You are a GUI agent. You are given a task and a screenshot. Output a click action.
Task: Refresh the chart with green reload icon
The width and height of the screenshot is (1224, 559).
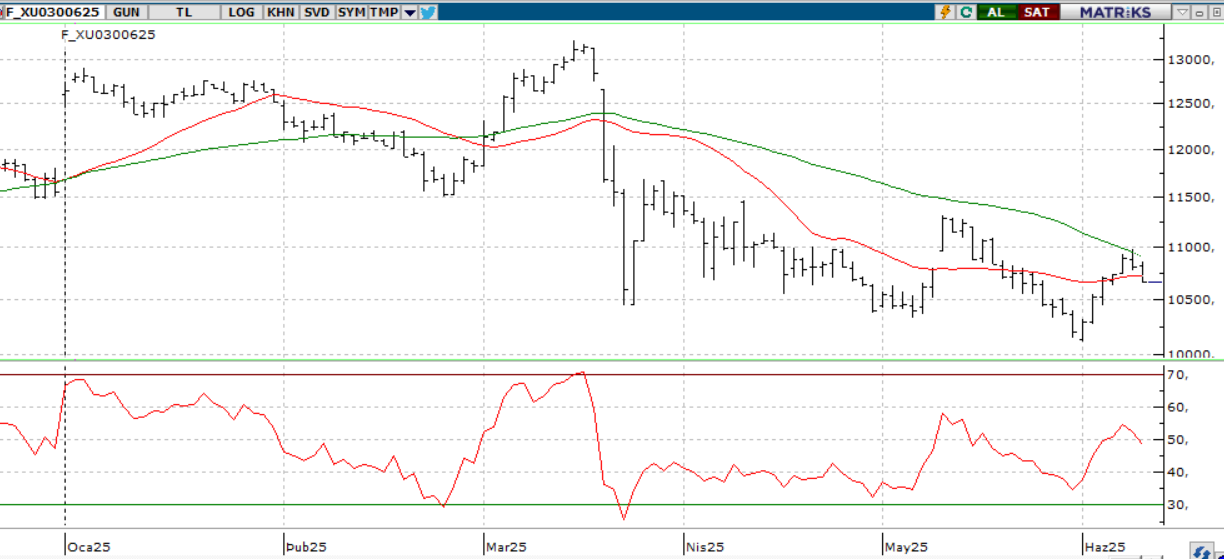(966, 12)
